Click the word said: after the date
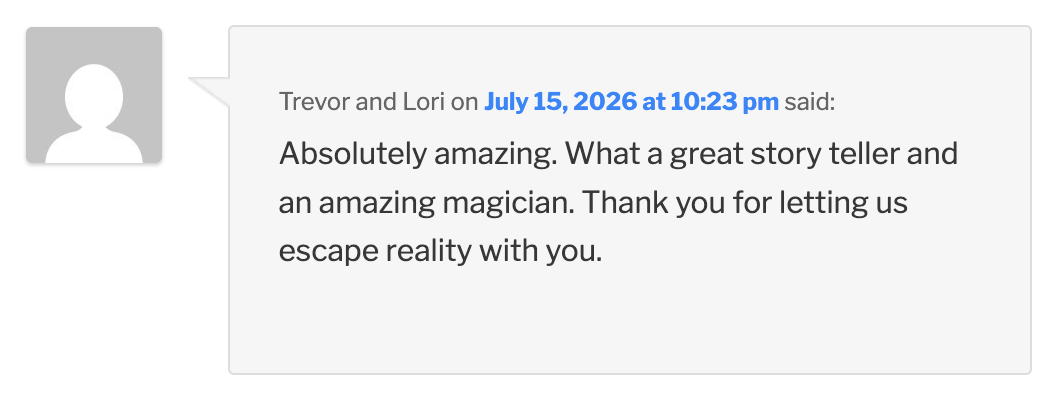The image size is (1058, 402). (x=810, y=102)
